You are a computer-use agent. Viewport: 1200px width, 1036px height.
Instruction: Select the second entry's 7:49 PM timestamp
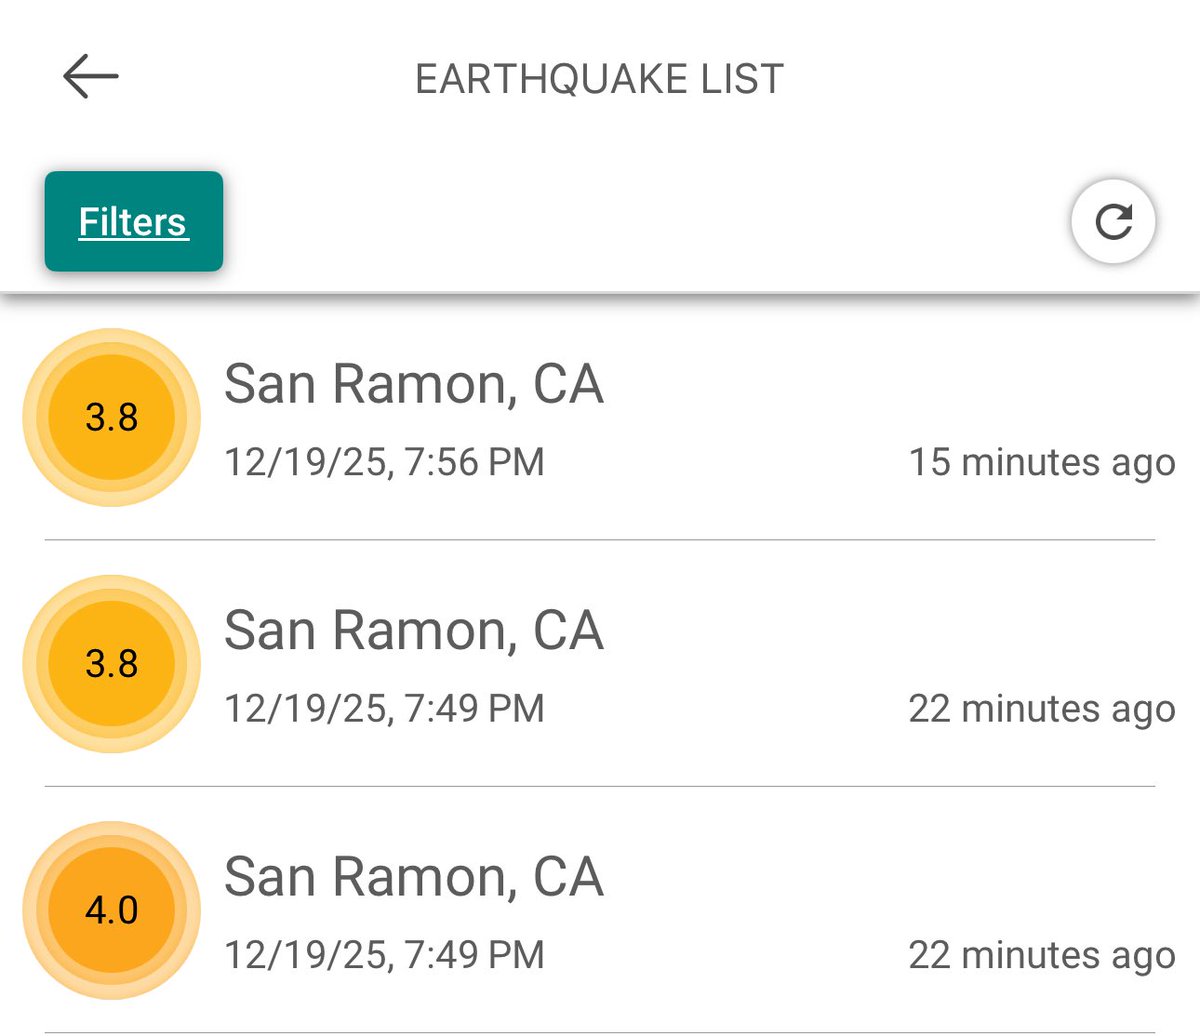pos(384,708)
